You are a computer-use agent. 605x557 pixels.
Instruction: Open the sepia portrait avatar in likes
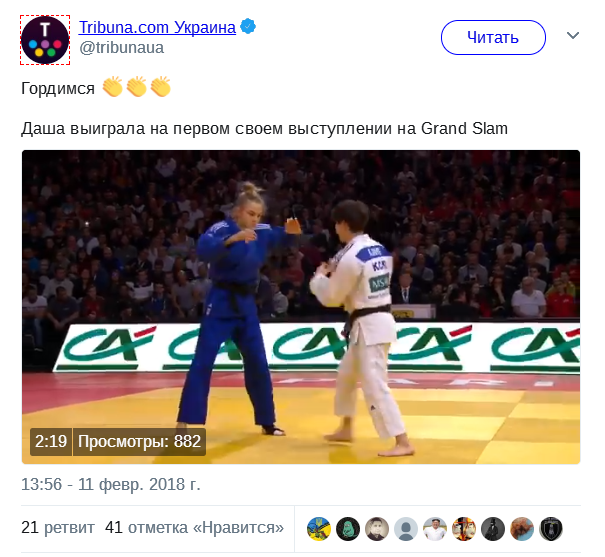377,529
